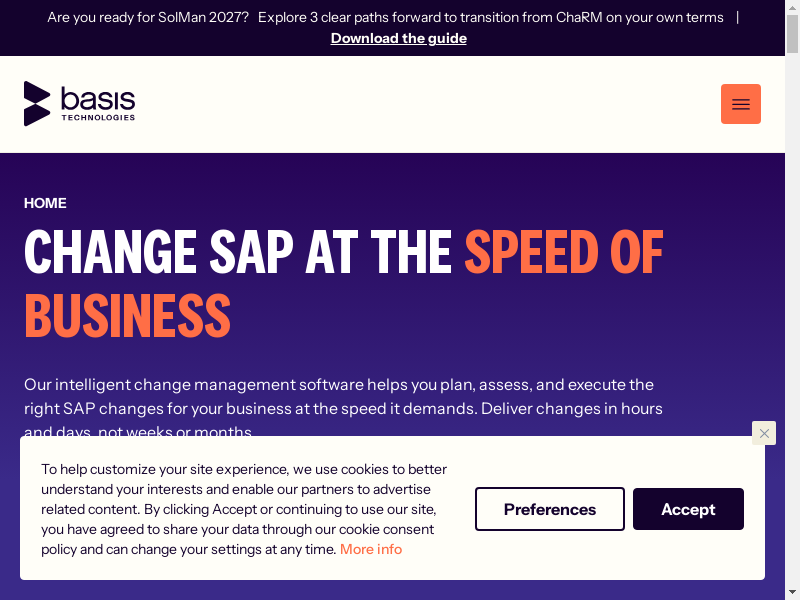Click the orange "SPEED OF" headline text
800x600 pixels.
pos(563,252)
